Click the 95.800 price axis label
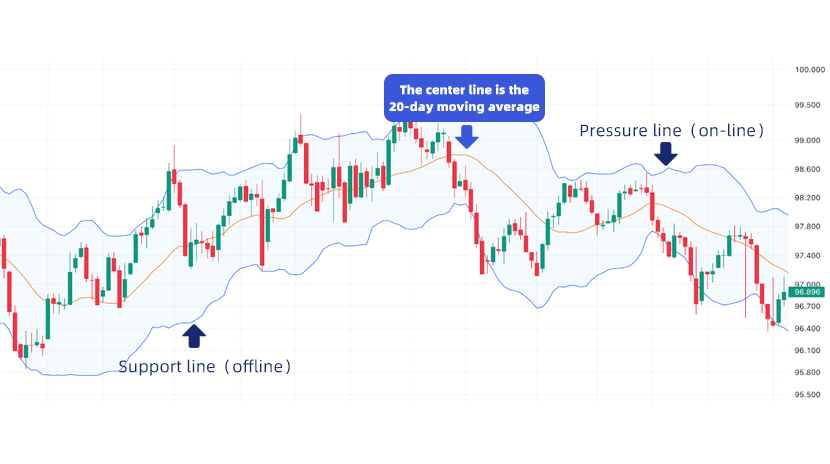The height and width of the screenshot is (464, 830). 807,372
